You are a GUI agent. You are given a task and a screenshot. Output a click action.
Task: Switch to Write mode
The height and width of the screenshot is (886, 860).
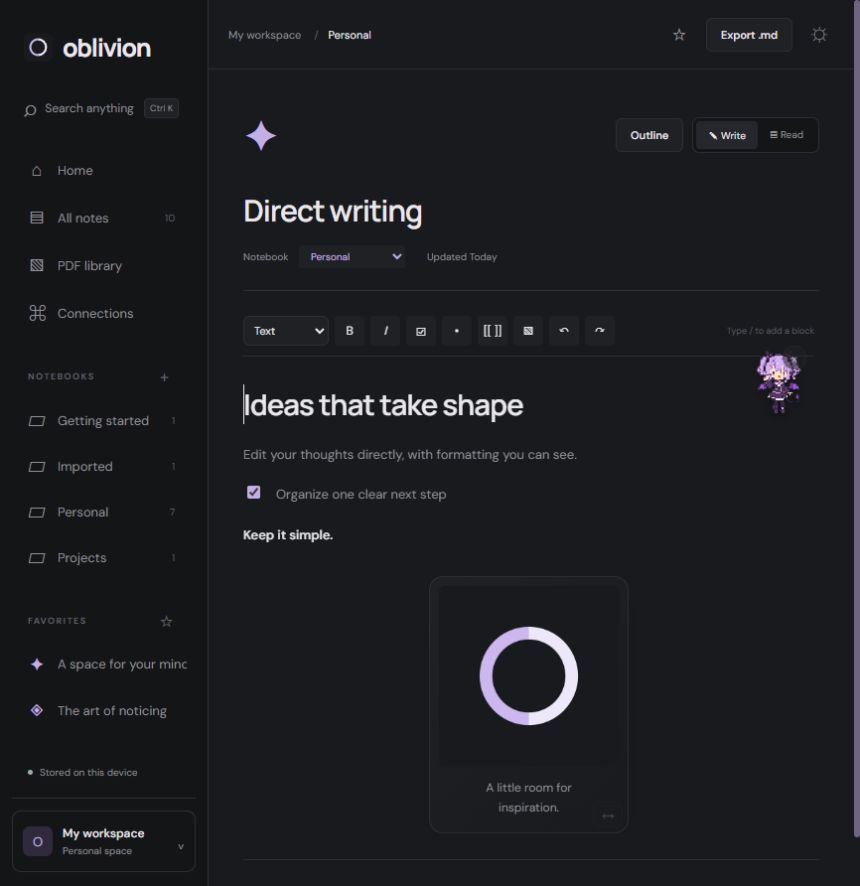(727, 135)
